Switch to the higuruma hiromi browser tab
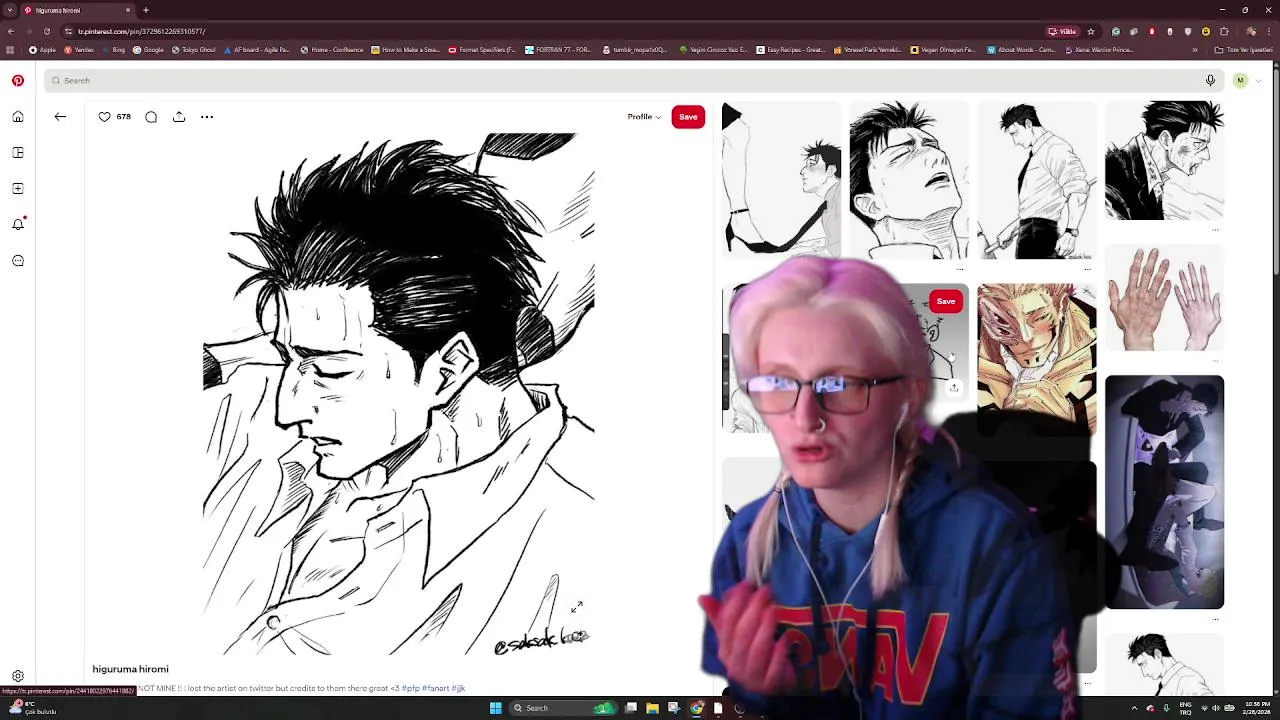The image size is (1280, 720). pyautogui.click(x=78, y=10)
